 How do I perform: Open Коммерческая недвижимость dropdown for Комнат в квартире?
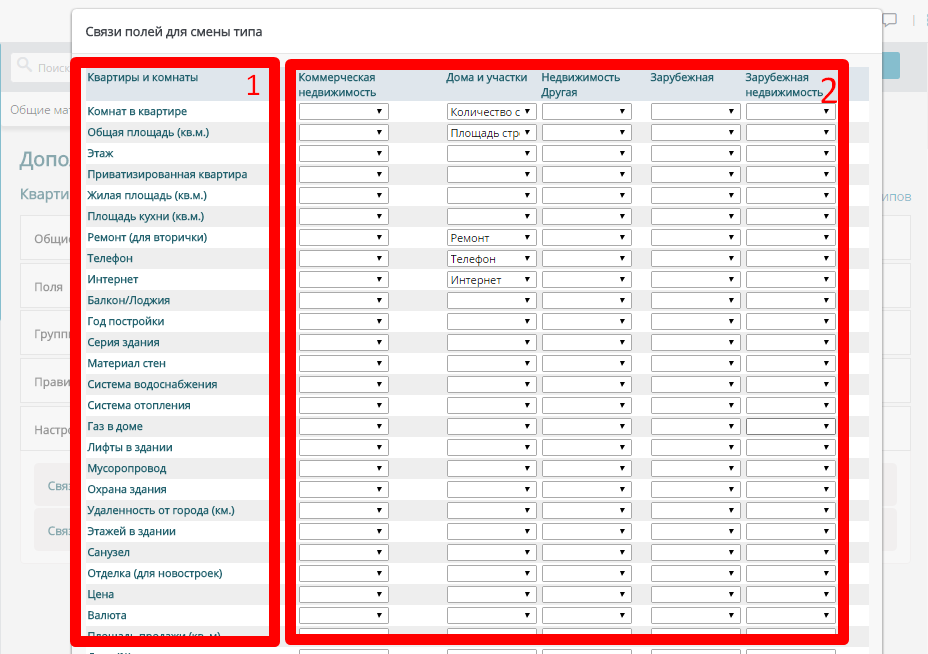344,112
